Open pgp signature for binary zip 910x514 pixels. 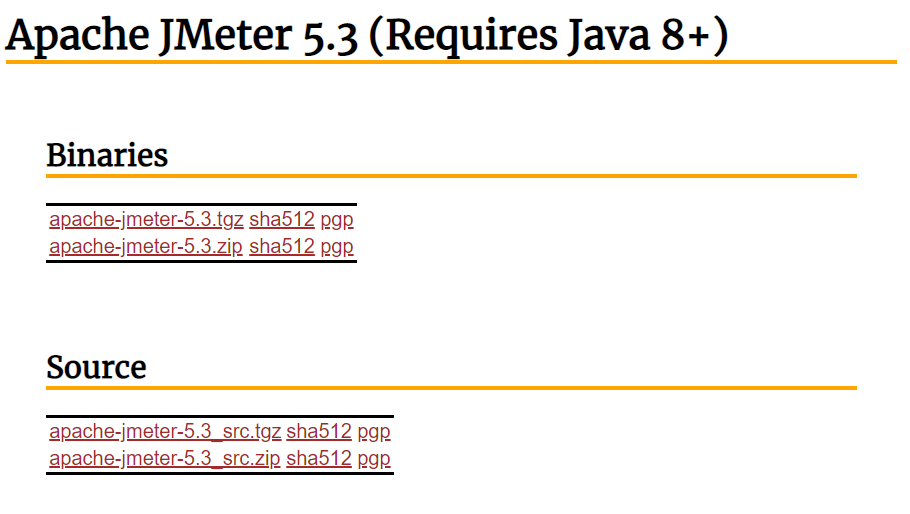point(337,246)
